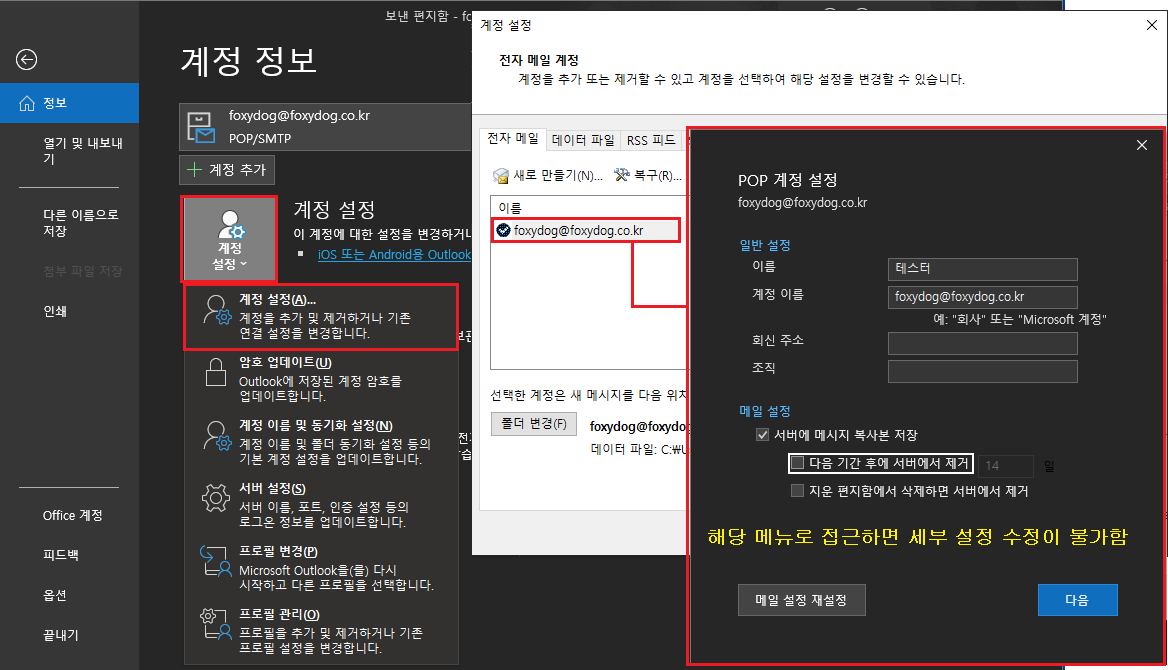Expand the 계정 설정 dropdown button
Screen dimensions: 1168x670
click(229, 239)
